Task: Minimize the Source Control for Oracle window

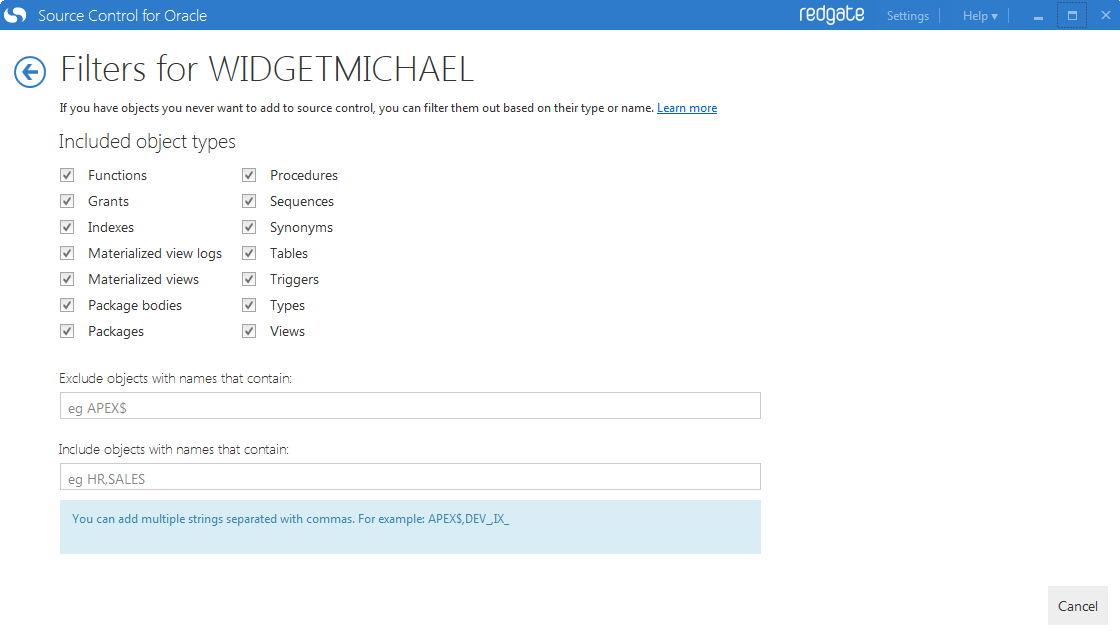Action: 1038,16
